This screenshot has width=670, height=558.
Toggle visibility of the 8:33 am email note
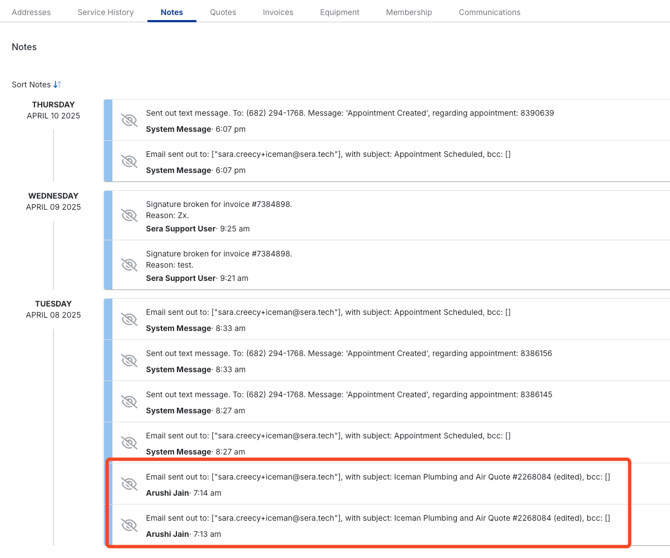(x=129, y=320)
